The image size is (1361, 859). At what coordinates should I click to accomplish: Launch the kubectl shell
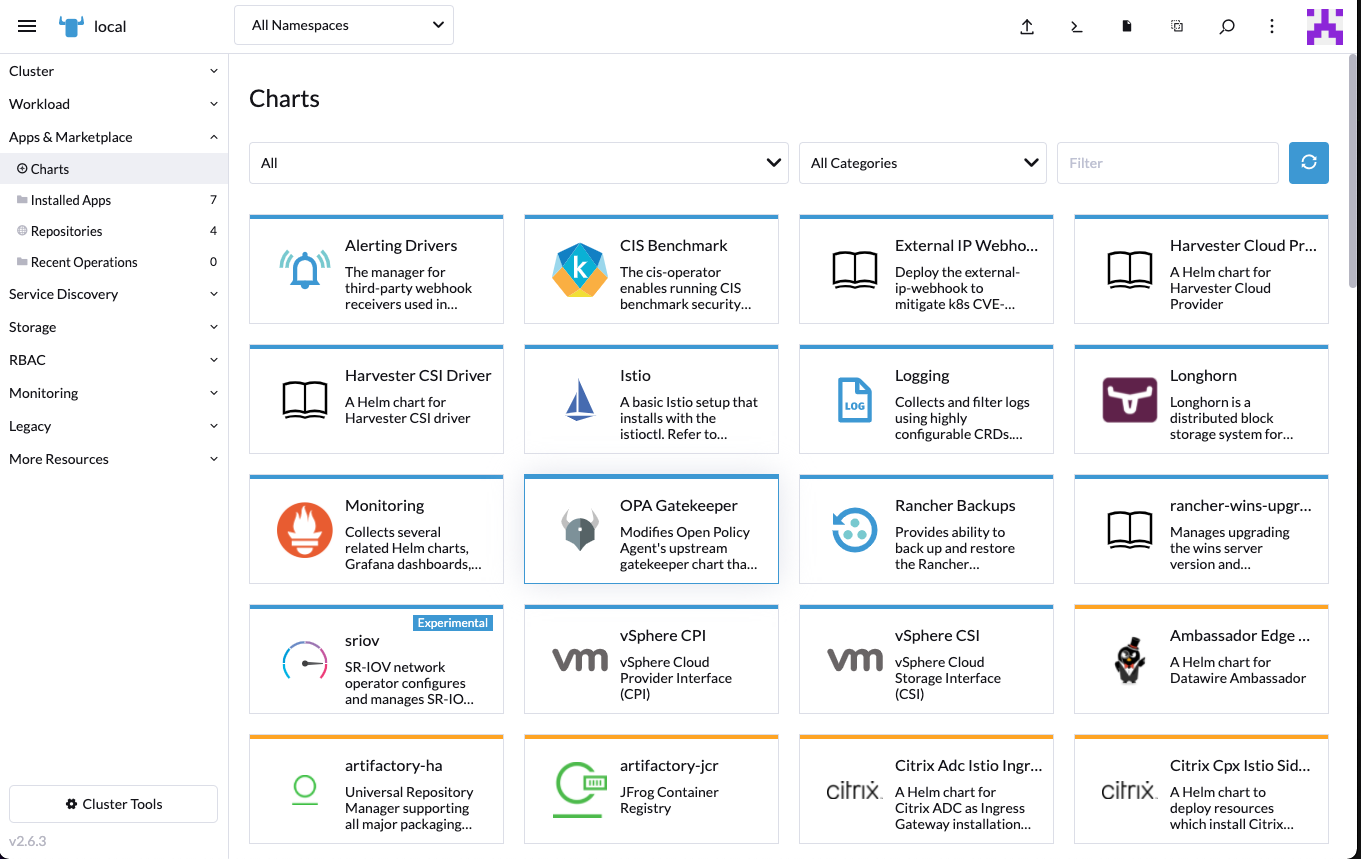tap(1077, 26)
